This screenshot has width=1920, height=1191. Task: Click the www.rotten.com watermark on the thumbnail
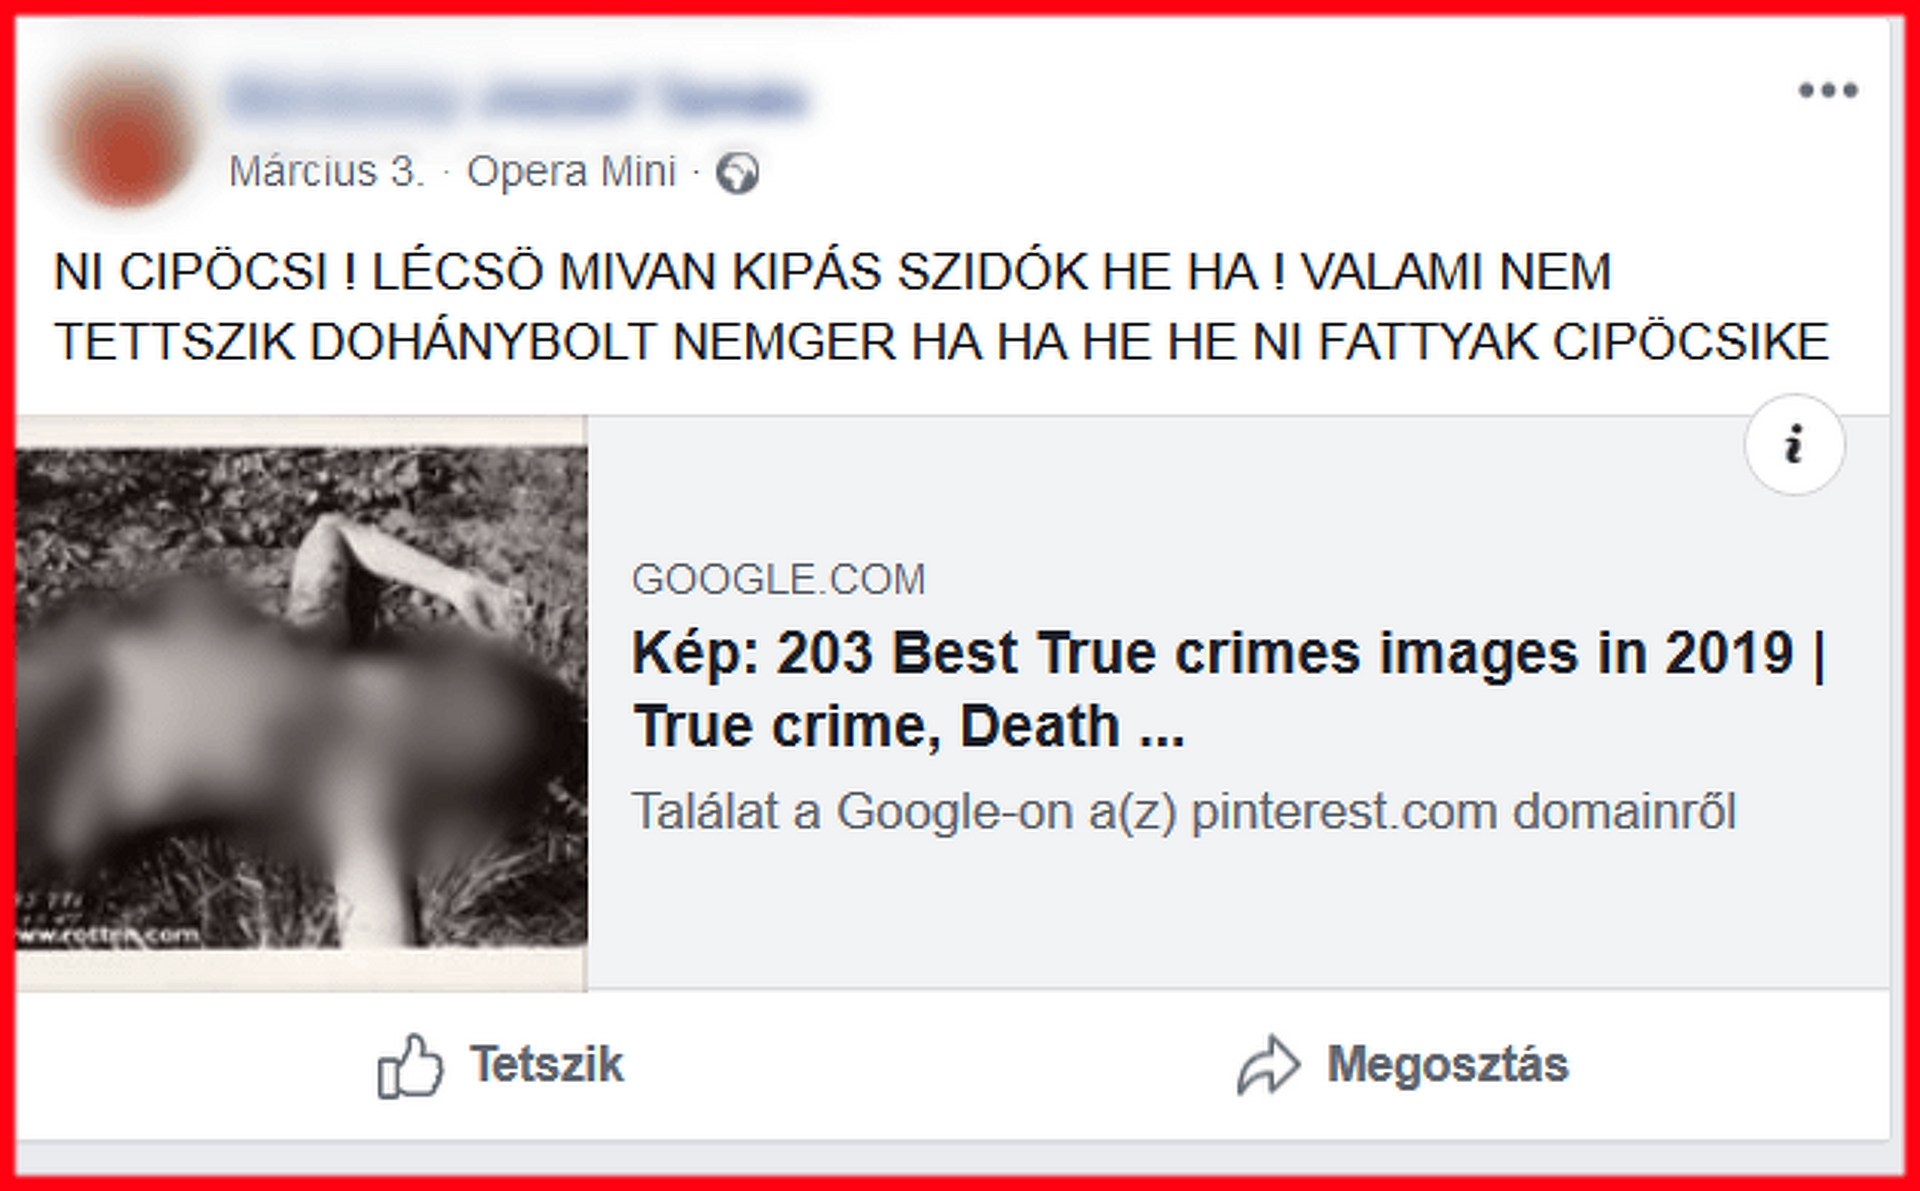point(107,936)
